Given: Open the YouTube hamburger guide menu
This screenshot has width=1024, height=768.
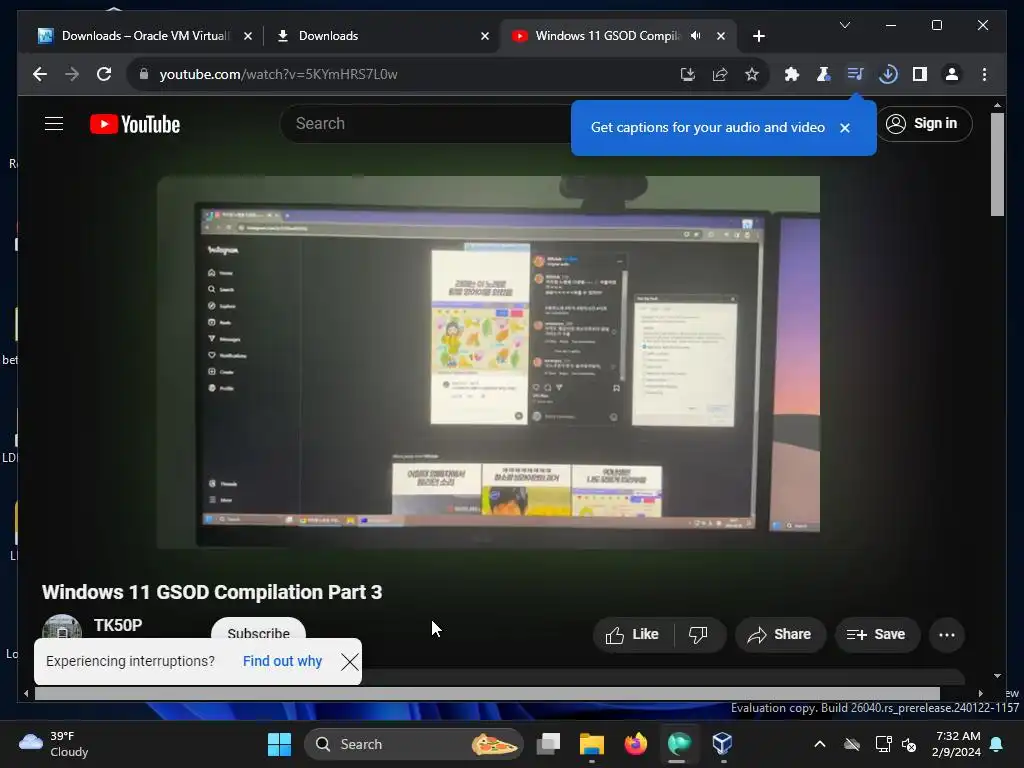Looking at the screenshot, I should coord(54,123).
